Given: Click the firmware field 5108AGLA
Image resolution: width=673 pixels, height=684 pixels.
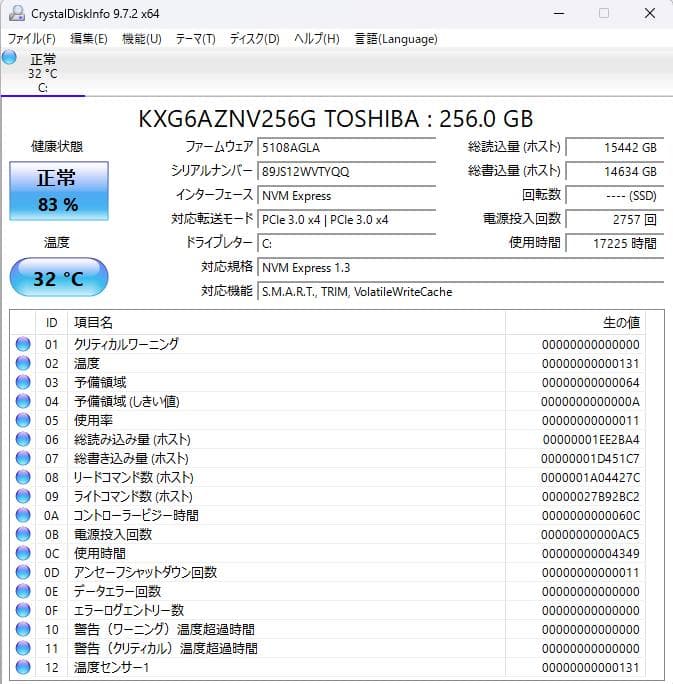Looking at the screenshot, I should pyautogui.click(x=347, y=147).
